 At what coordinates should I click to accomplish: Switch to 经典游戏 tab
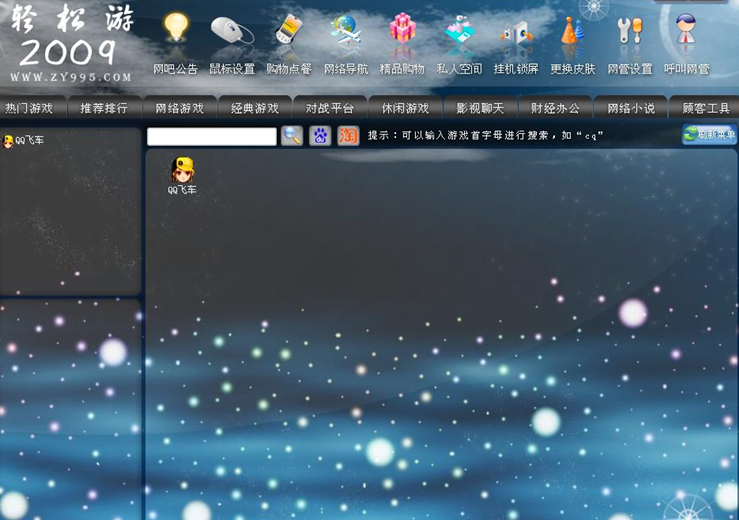pos(255,108)
